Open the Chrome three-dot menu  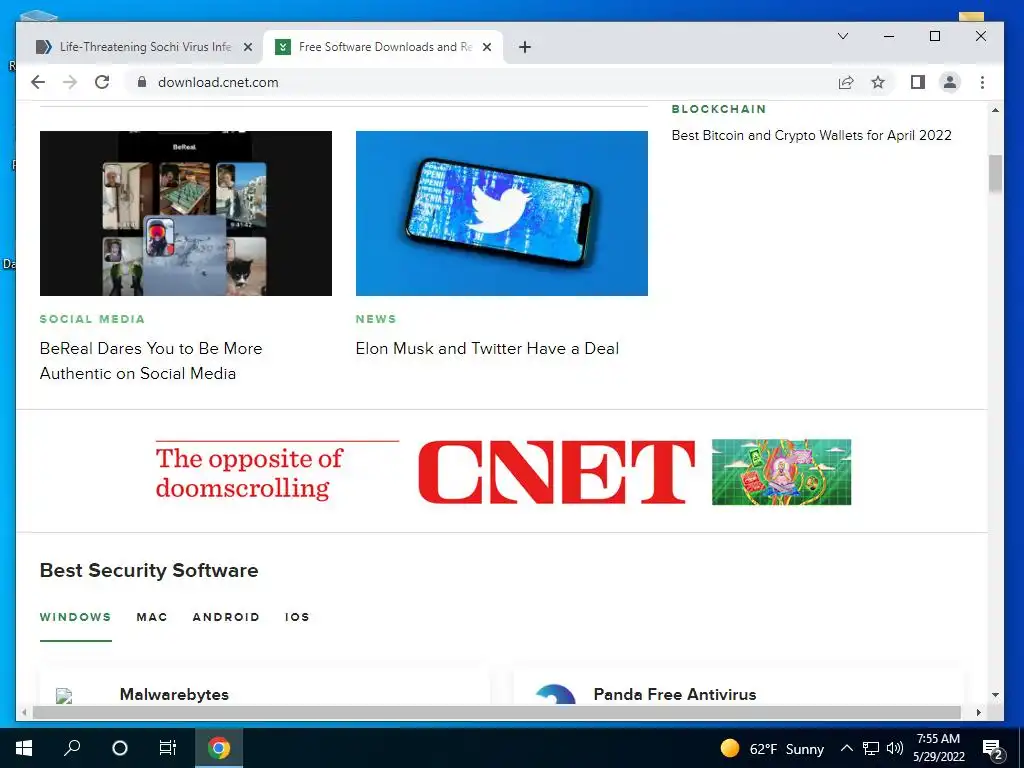[982, 82]
